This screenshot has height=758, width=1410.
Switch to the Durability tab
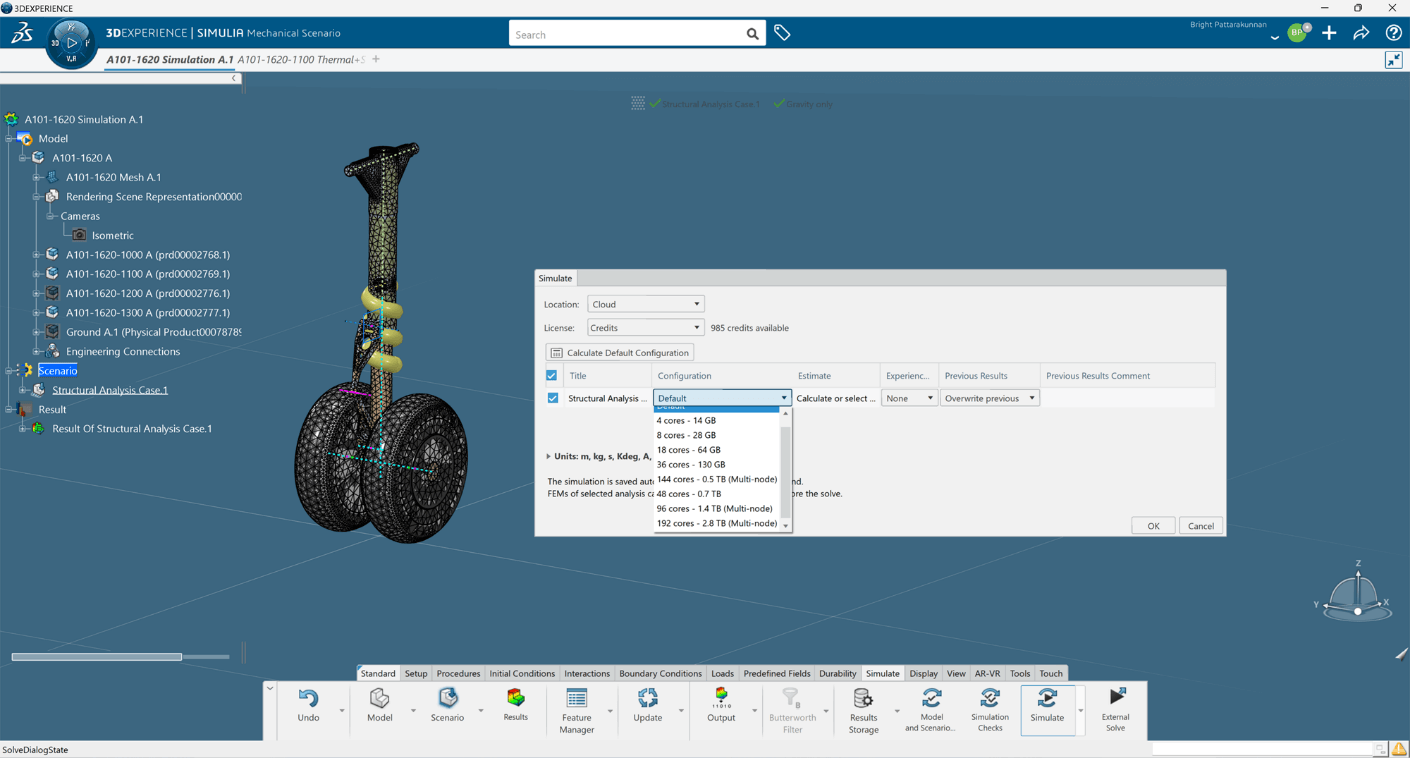coord(837,673)
